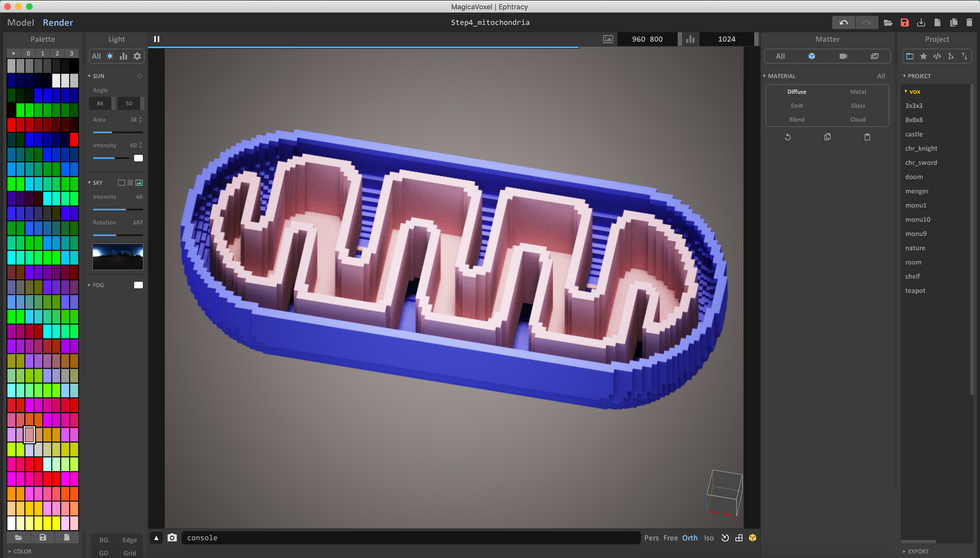This screenshot has width=980, height=558.
Task: Click the yellow cube icon at bottom
Action: [x=752, y=537]
